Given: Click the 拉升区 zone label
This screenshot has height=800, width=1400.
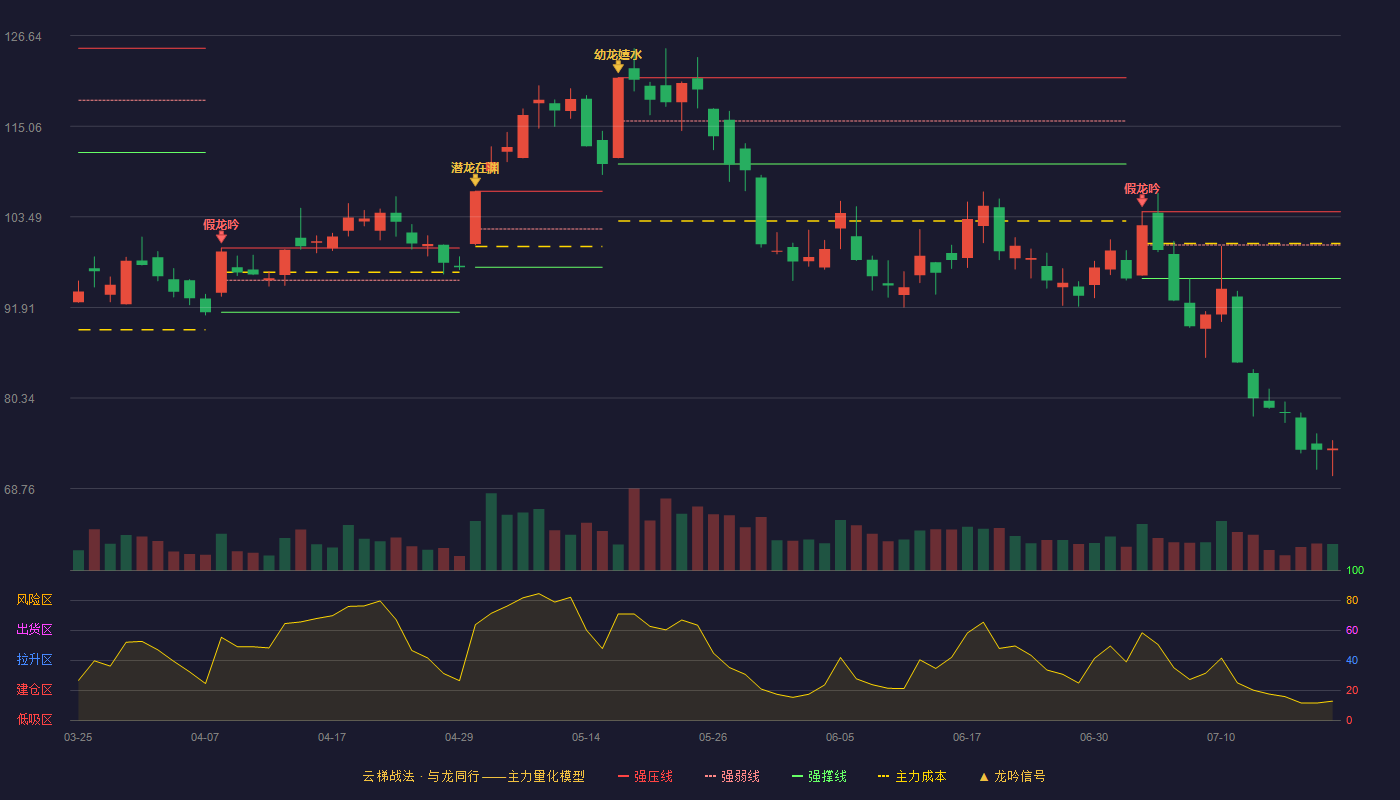Looking at the screenshot, I should coord(34,660).
